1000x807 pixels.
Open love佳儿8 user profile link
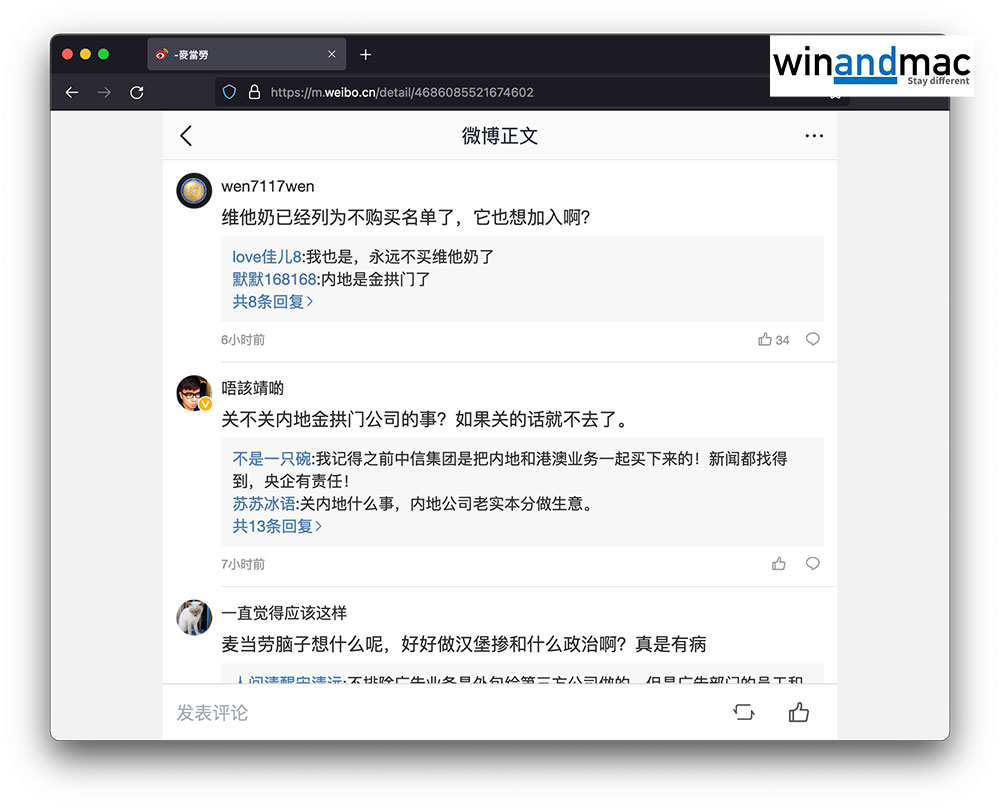[x=266, y=257]
